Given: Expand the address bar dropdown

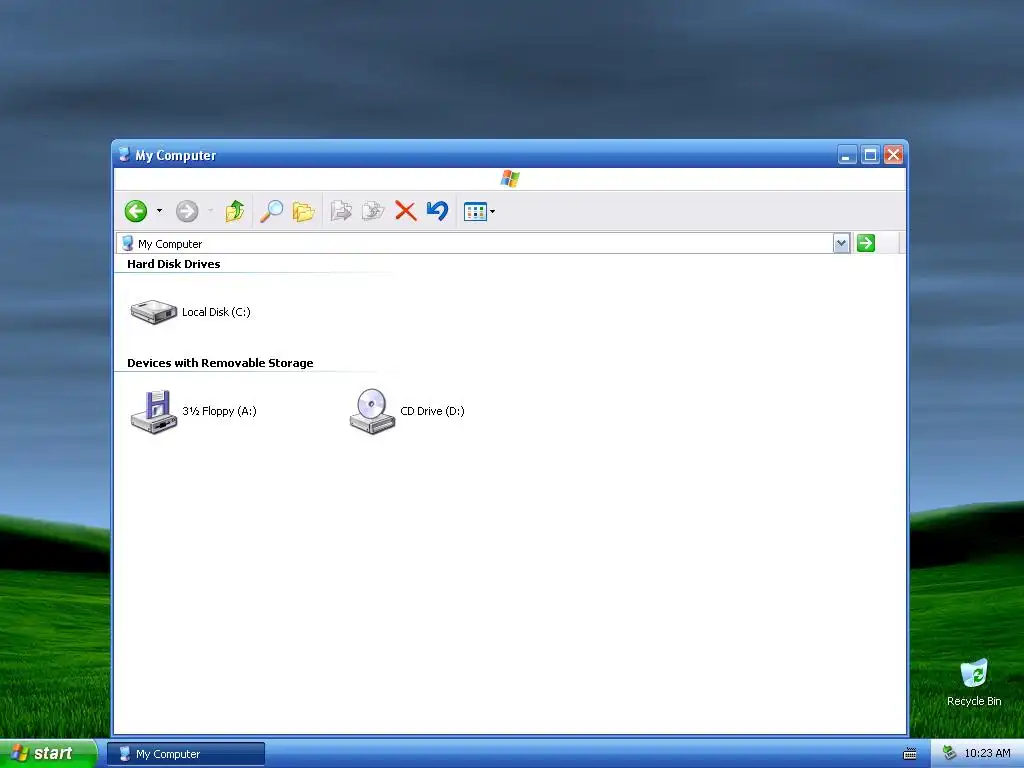Looking at the screenshot, I should [841, 244].
